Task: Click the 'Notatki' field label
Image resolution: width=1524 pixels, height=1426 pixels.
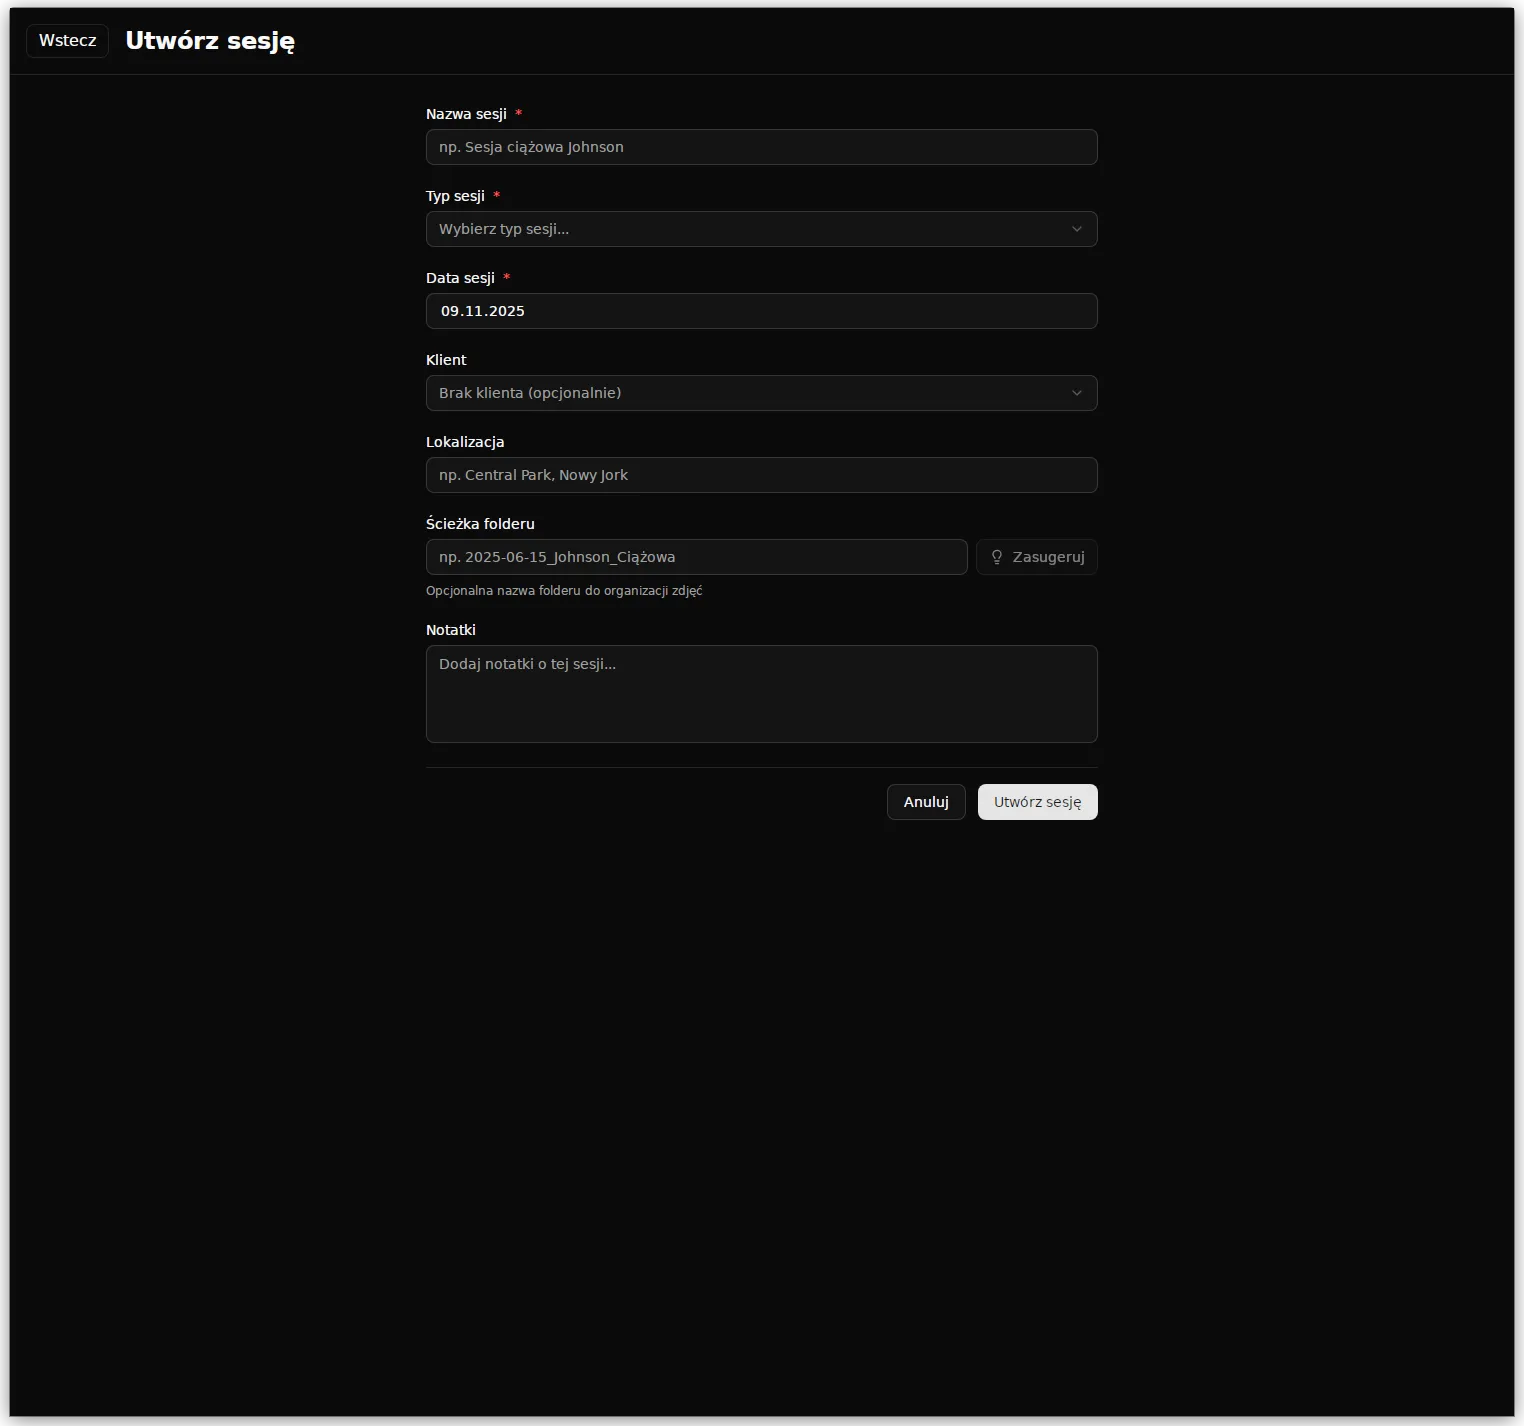Action: click(451, 630)
